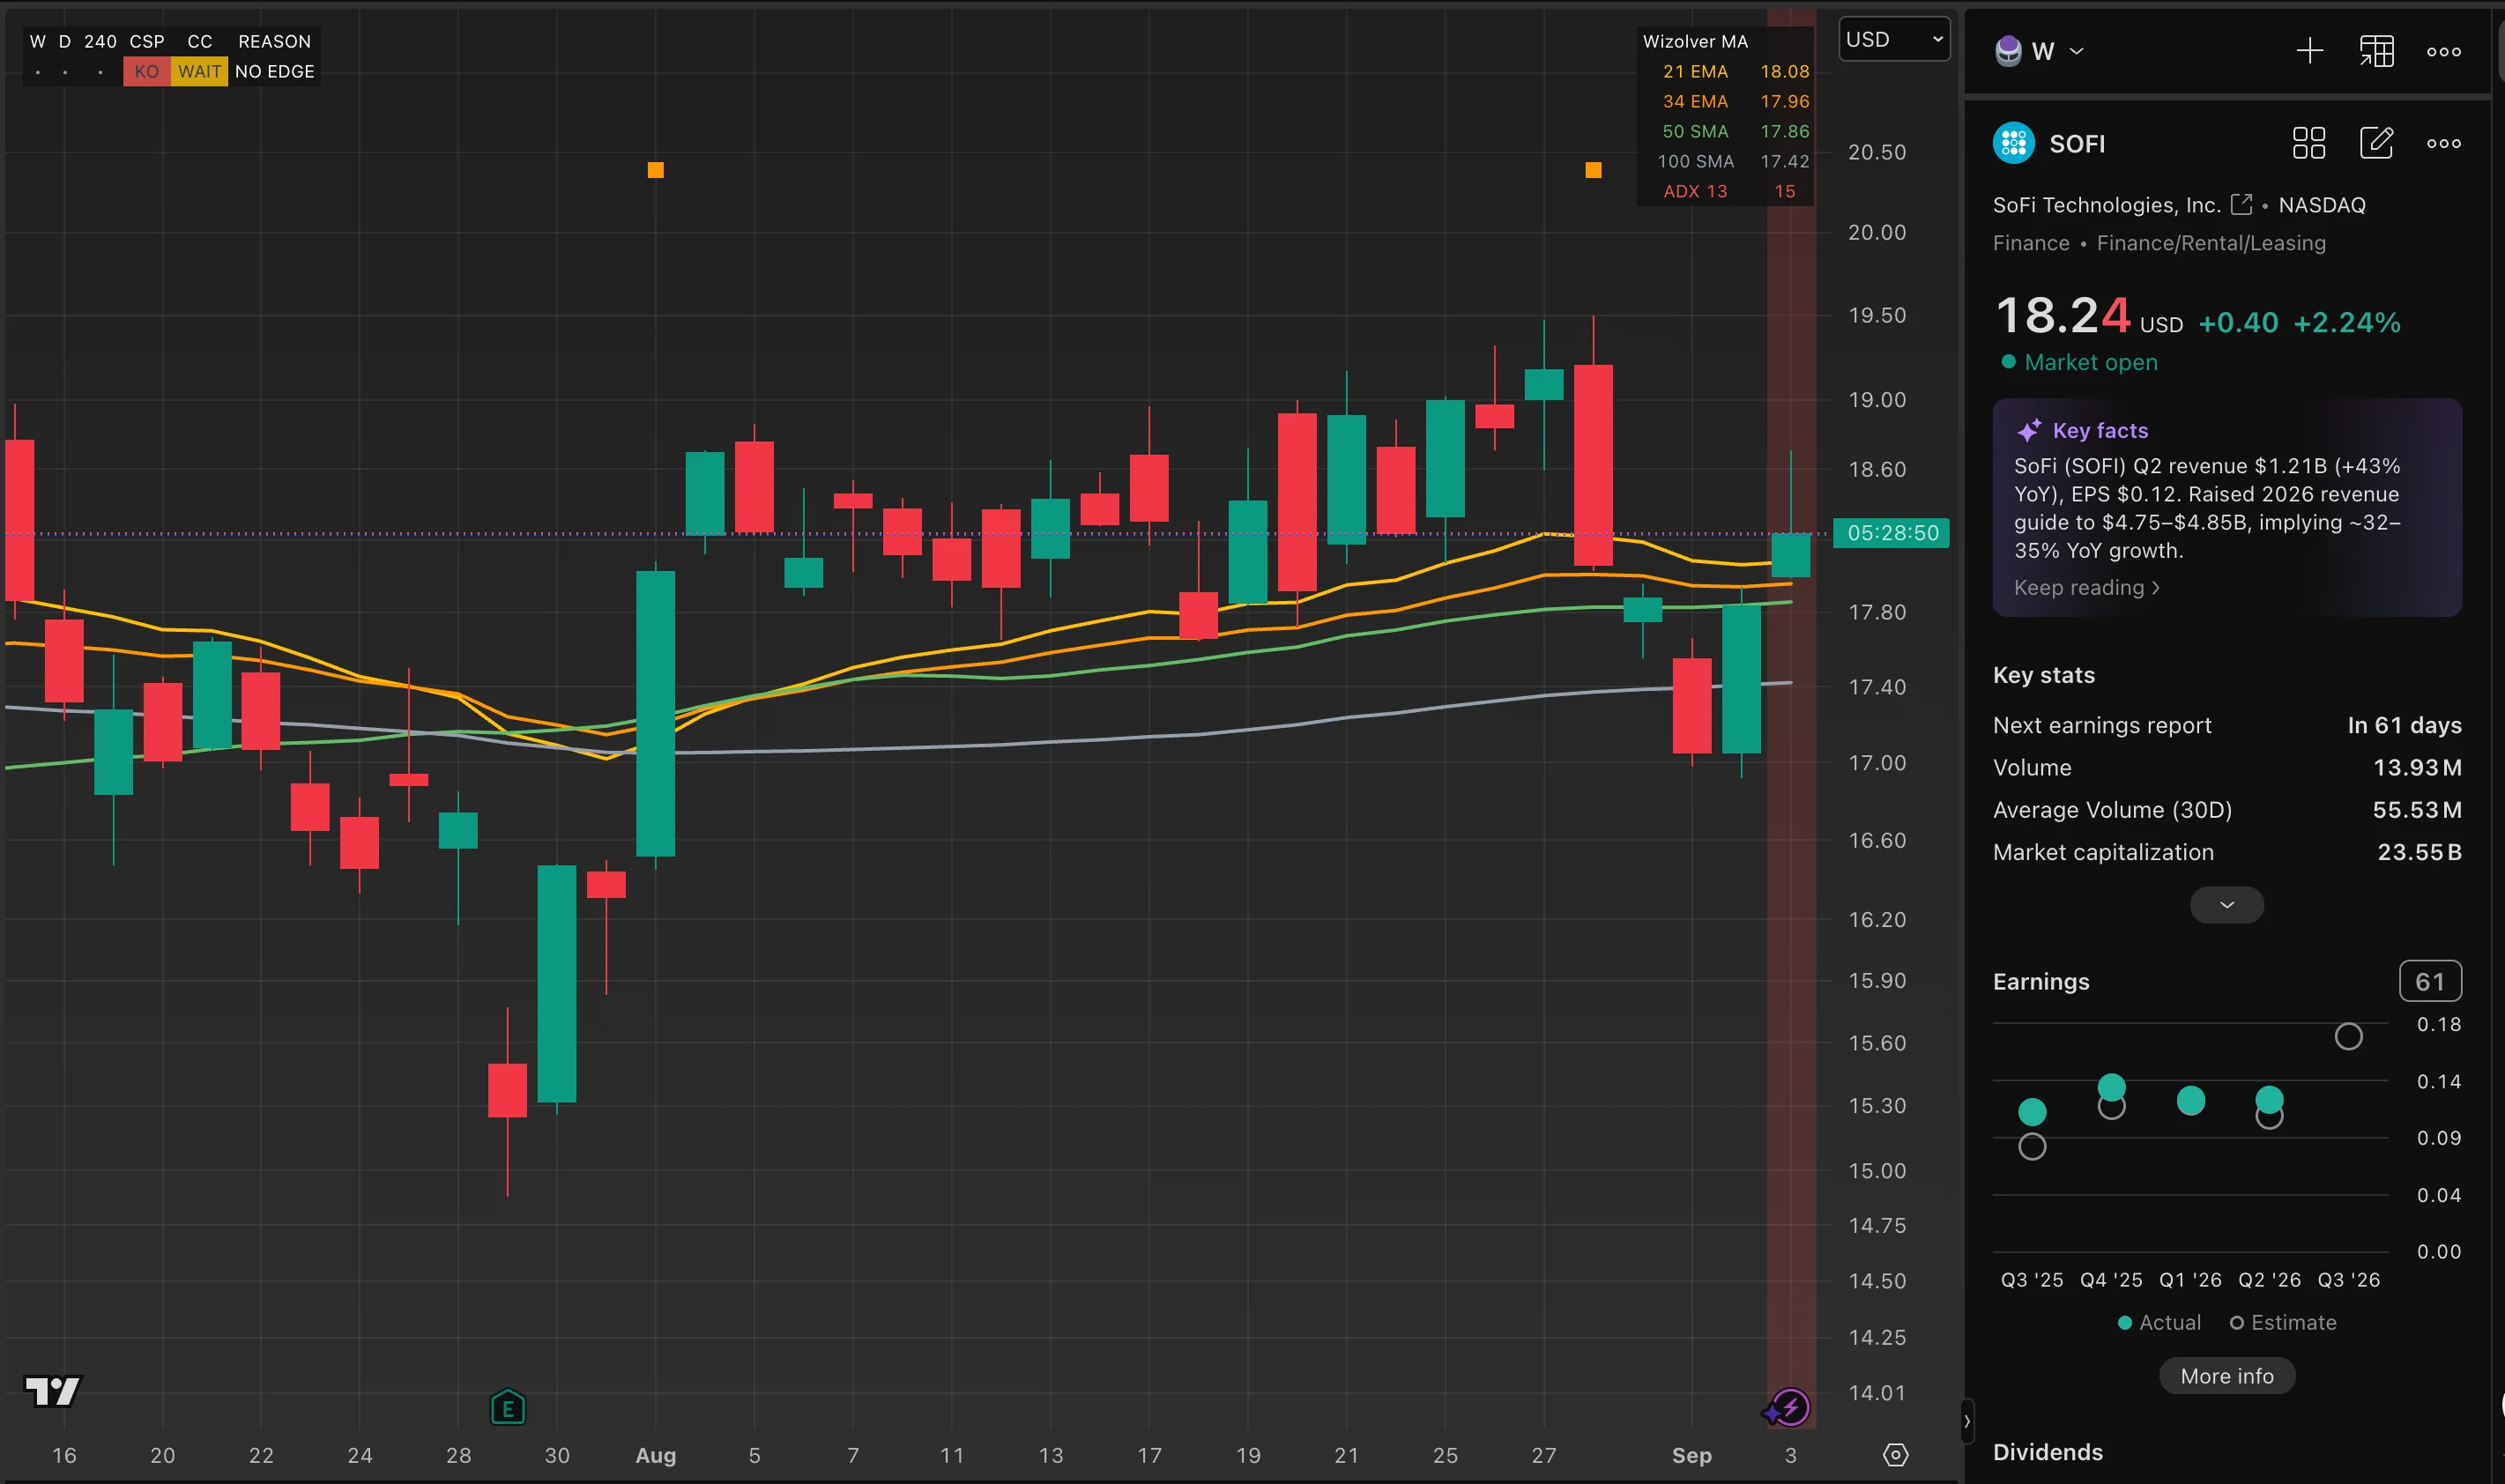Click the Market capitalization stat

tap(2226, 852)
